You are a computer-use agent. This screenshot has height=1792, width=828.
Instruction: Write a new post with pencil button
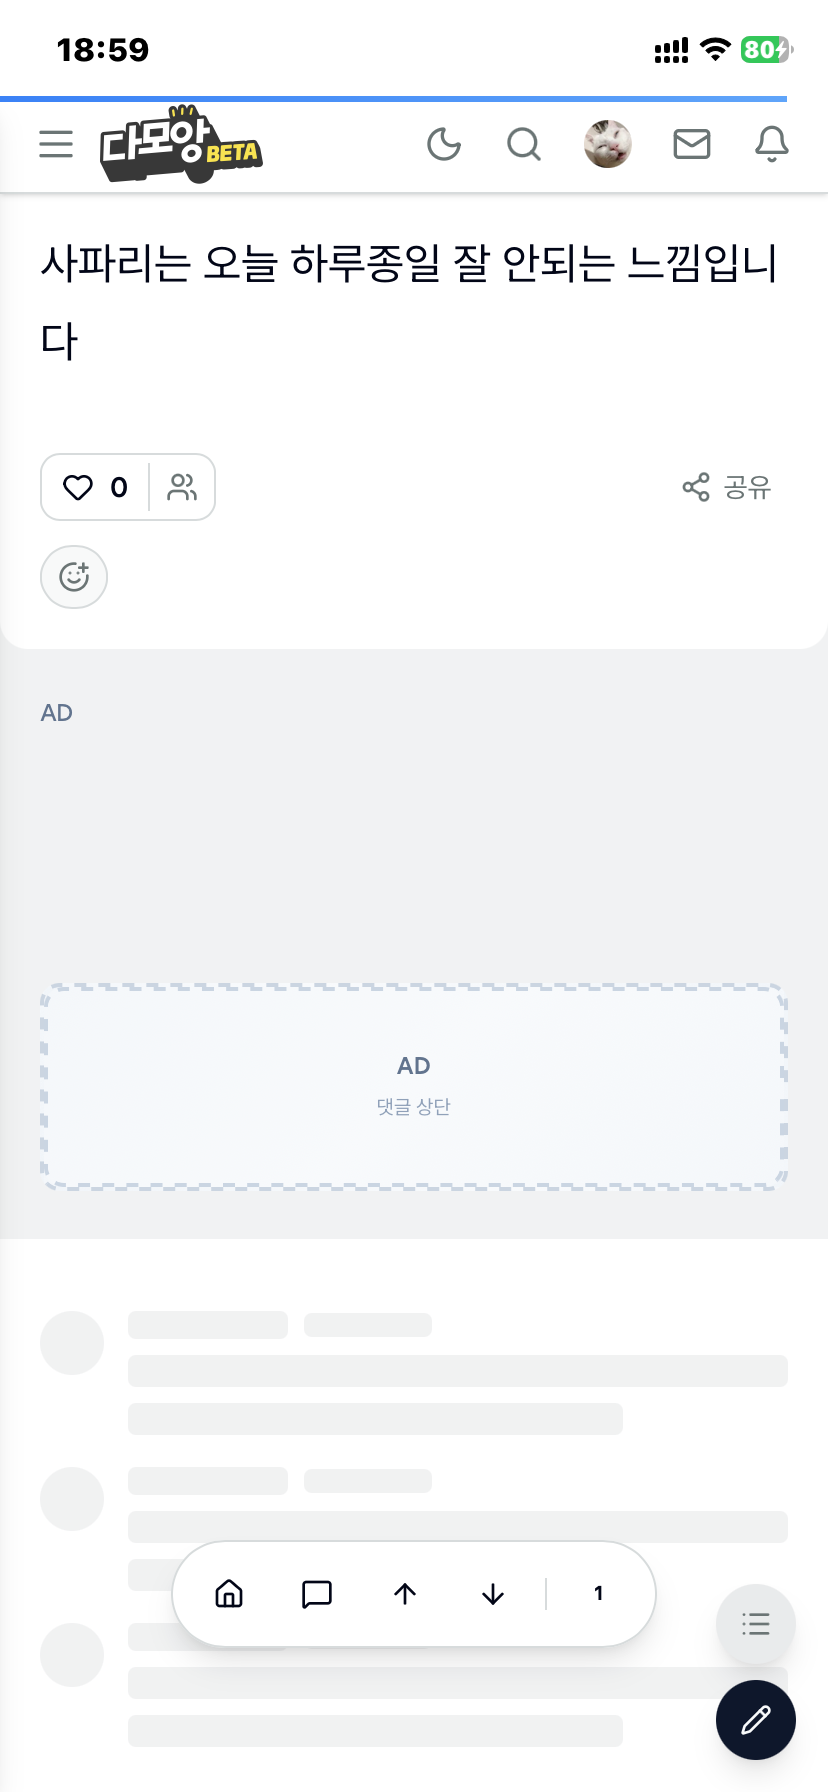tap(756, 1720)
